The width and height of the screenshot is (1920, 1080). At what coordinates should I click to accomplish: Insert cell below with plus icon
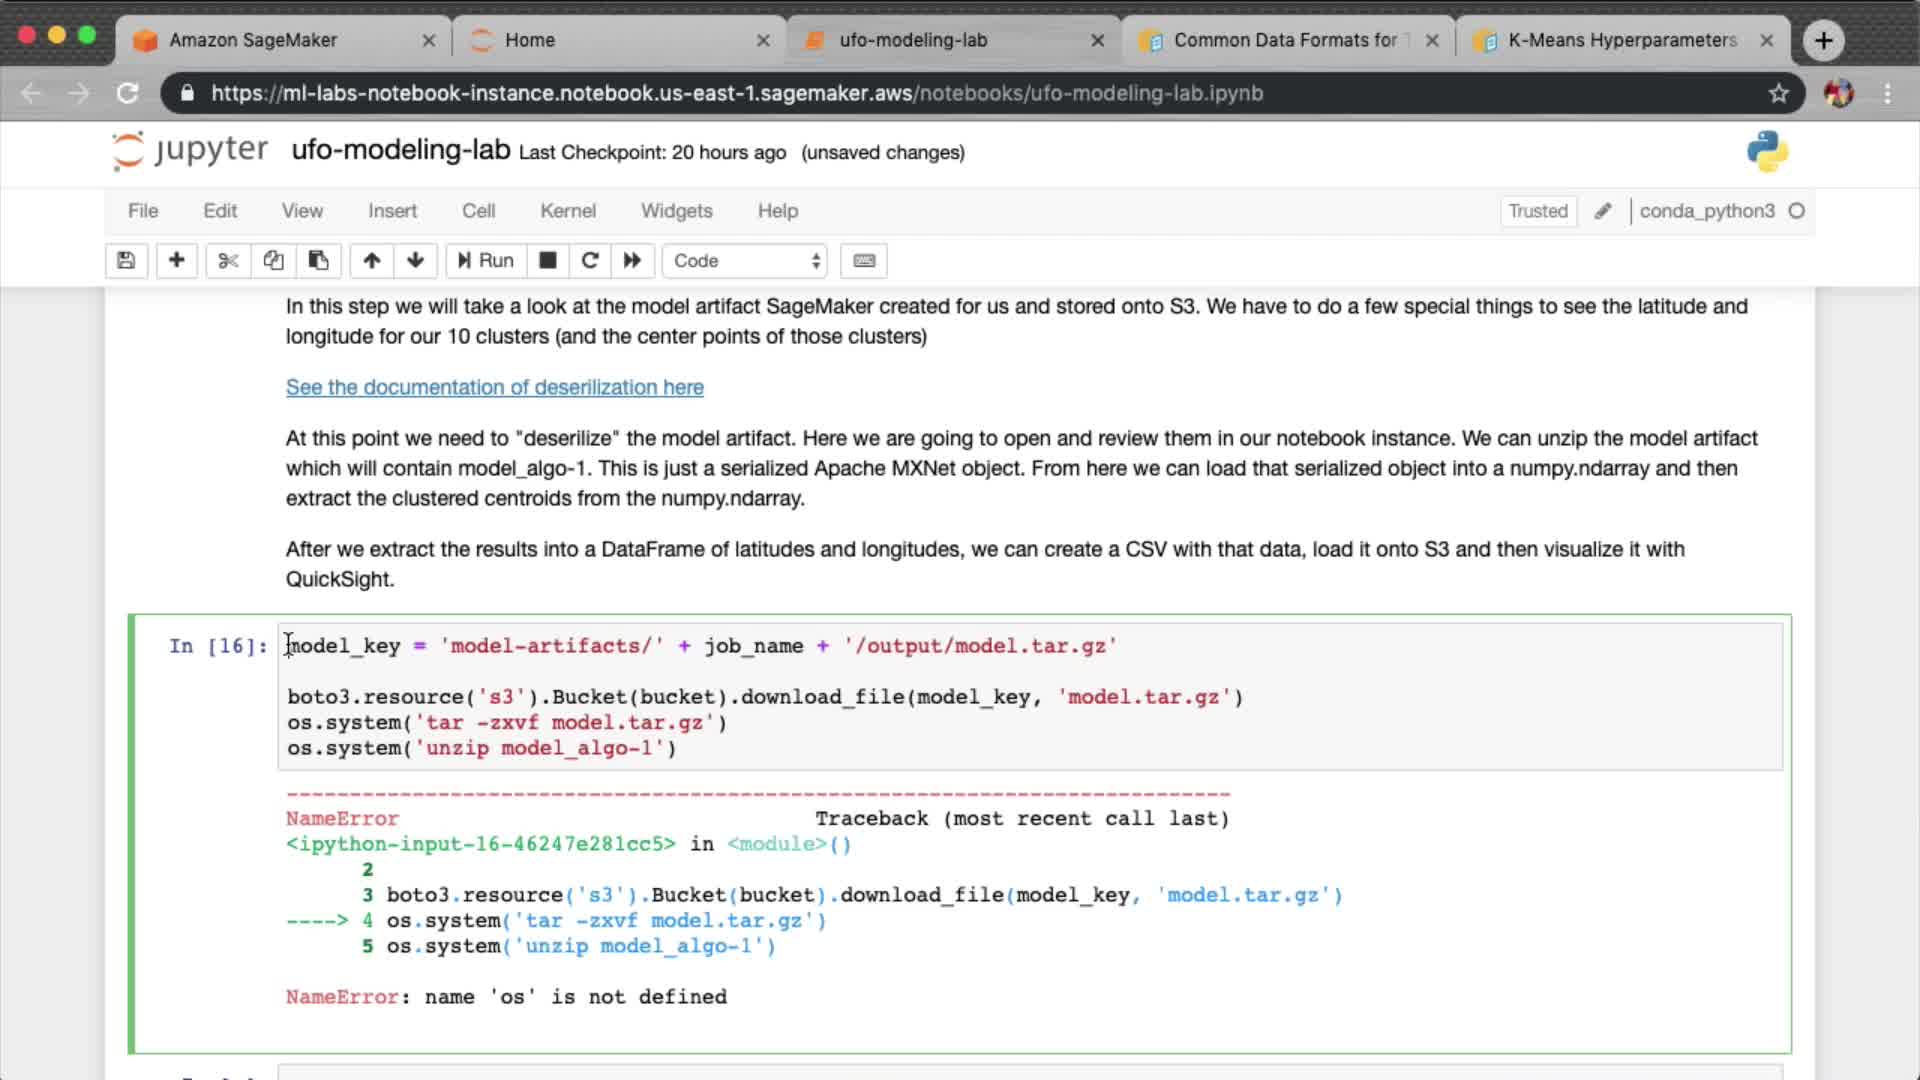(x=176, y=261)
